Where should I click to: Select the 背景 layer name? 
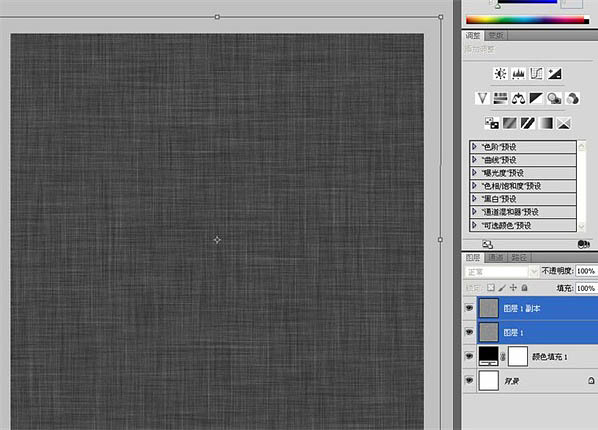pyautogui.click(x=511, y=381)
